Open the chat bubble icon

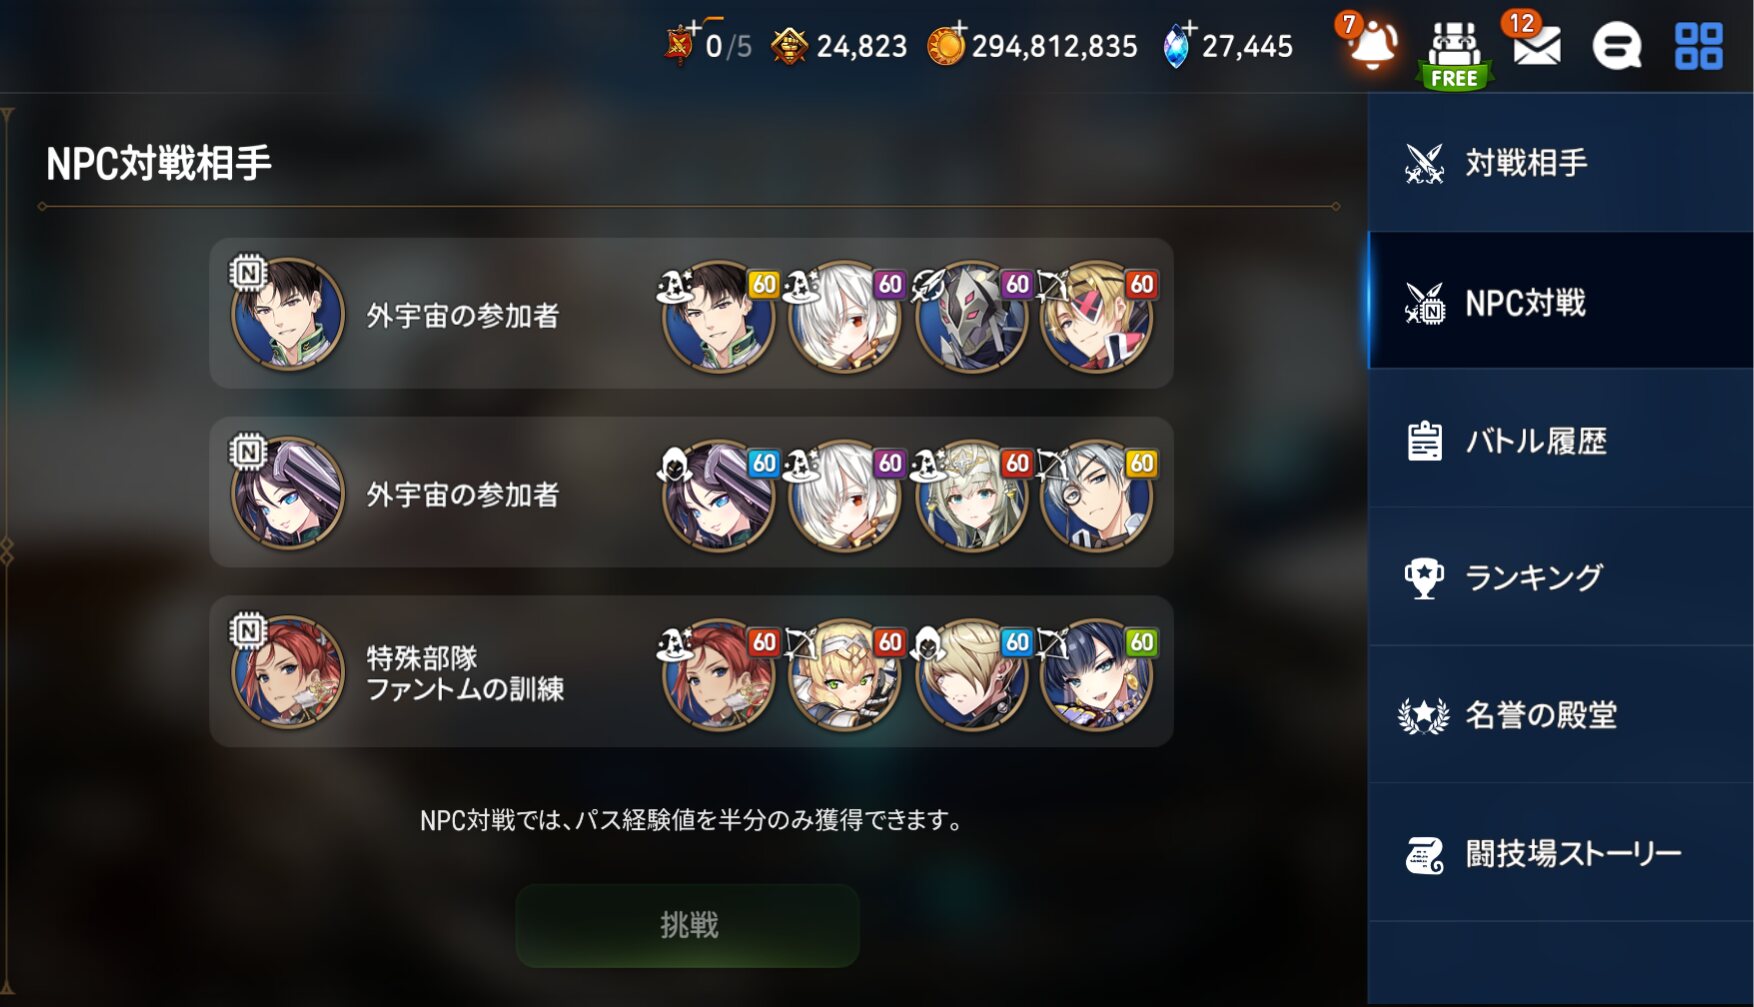click(1616, 46)
